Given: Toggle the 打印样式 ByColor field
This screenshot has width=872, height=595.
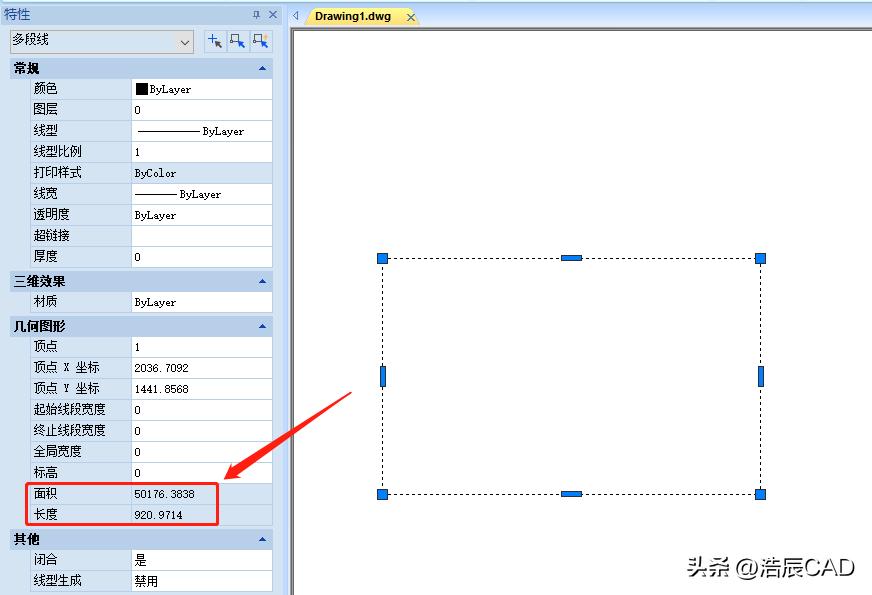Looking at the screenshot, I should [200, 172].
